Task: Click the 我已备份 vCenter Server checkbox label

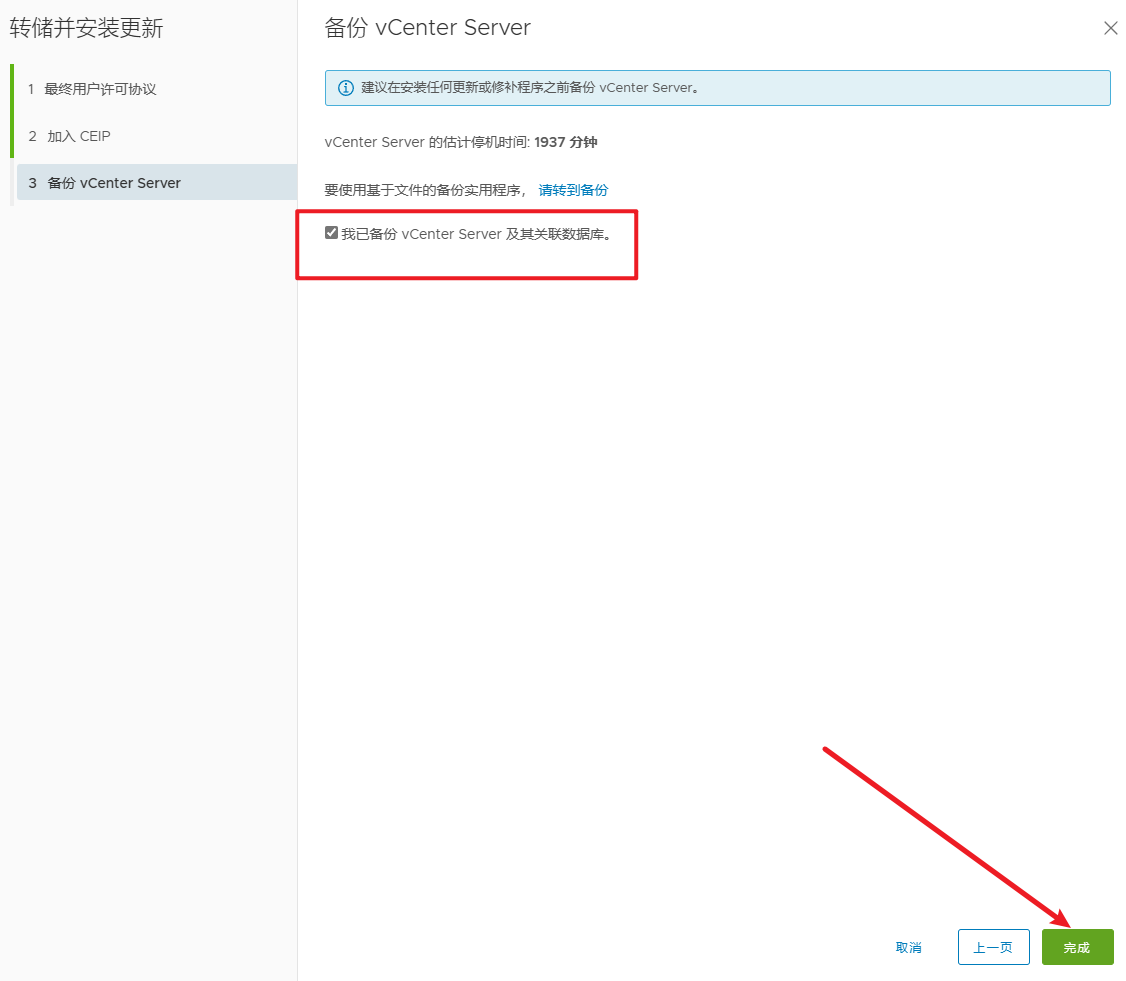Action: 475,234
